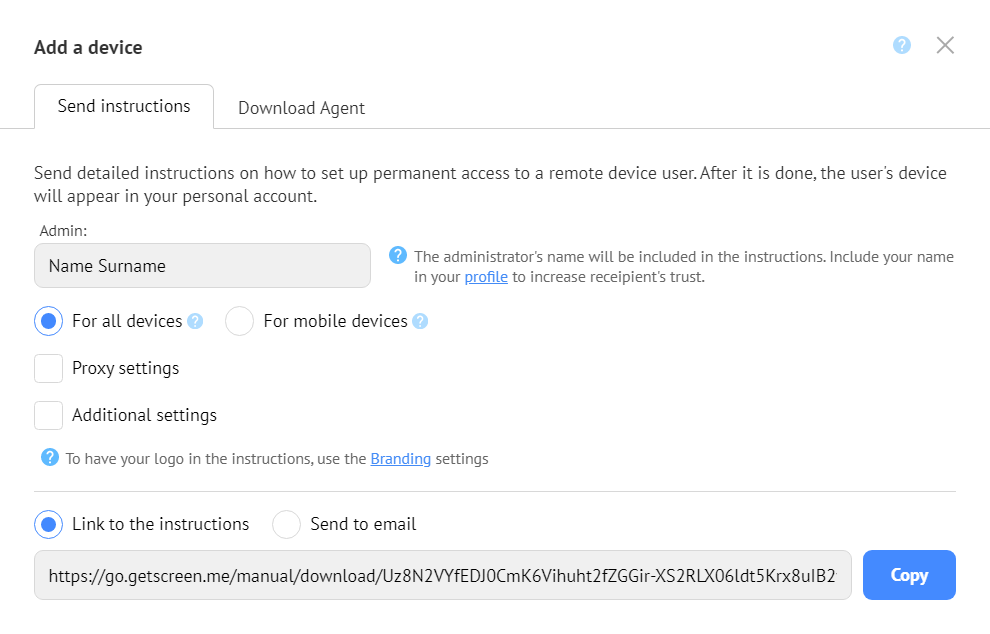Switch to the Send instructions tab
Image resolution: width=990 pixels, height=634 pixels.
point(124,107)
